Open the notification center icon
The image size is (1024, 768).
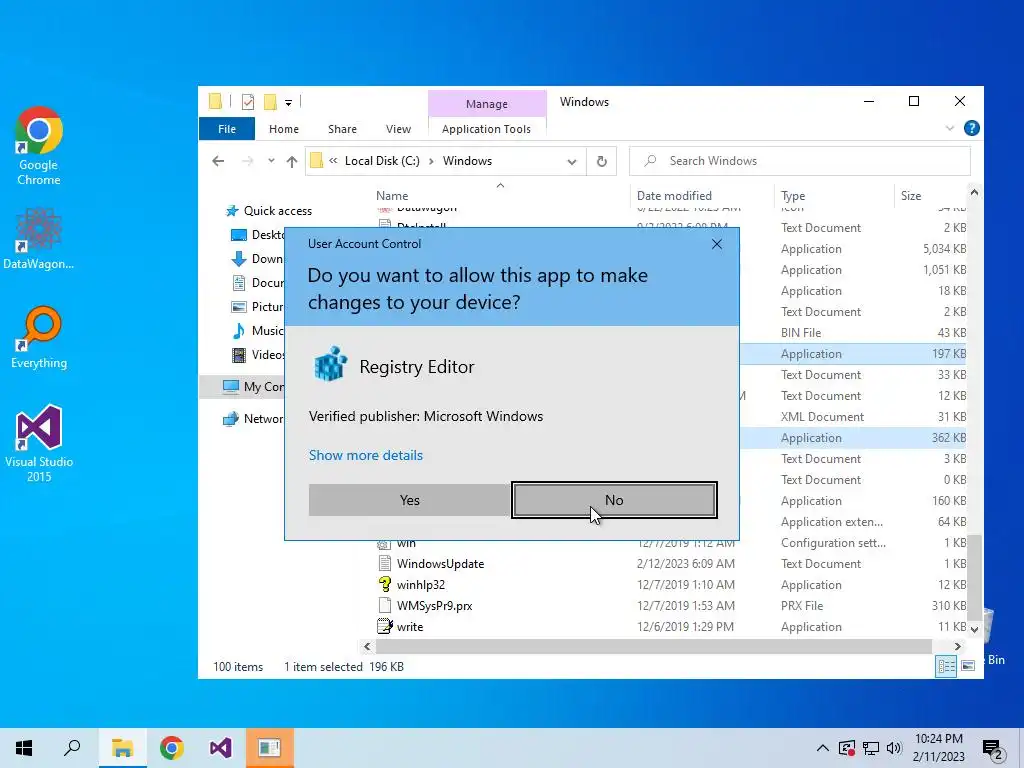coord(993,749)
